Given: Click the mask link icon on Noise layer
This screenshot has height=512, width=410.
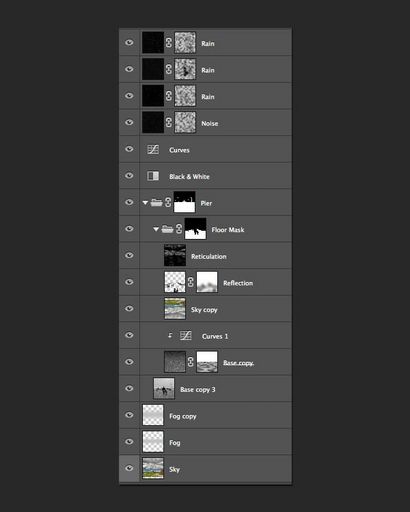Looking at the screenshot, I should (169, 122).
